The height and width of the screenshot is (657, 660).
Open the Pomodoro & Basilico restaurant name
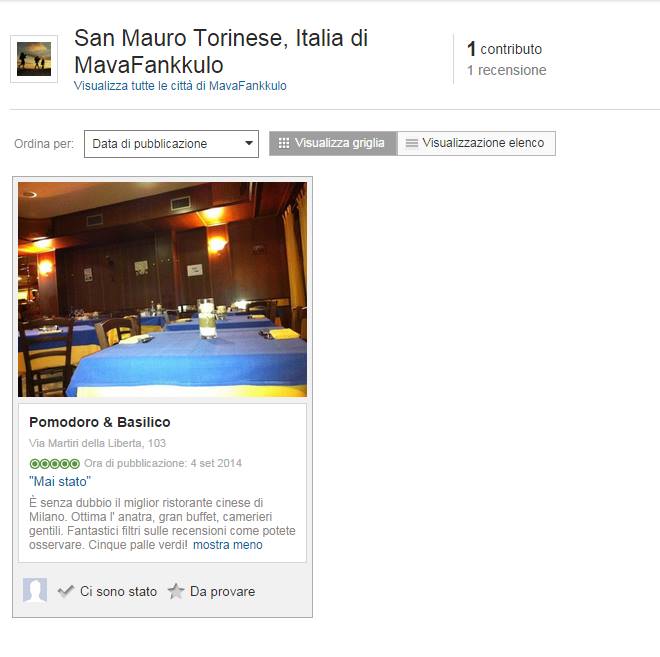[100, 422]
